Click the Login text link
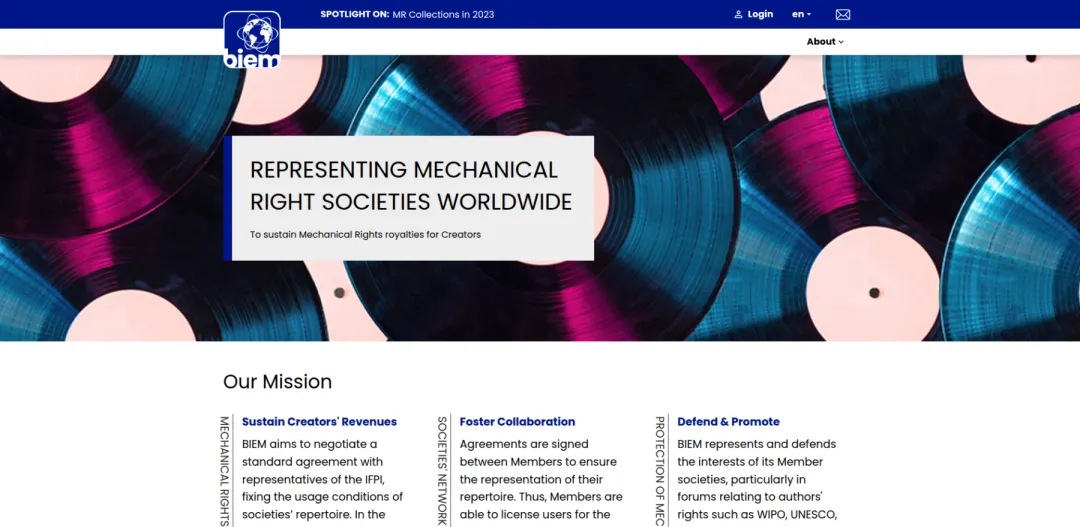The height and width of the screenshot is (527, 1080). point(760,15)
